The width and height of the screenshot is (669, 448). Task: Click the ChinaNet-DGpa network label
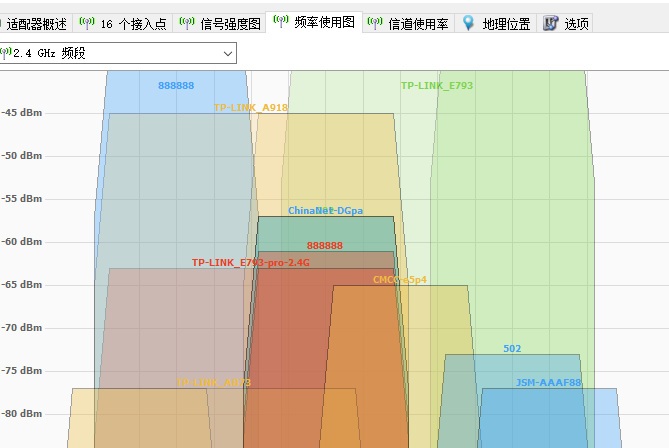point(326,210)
